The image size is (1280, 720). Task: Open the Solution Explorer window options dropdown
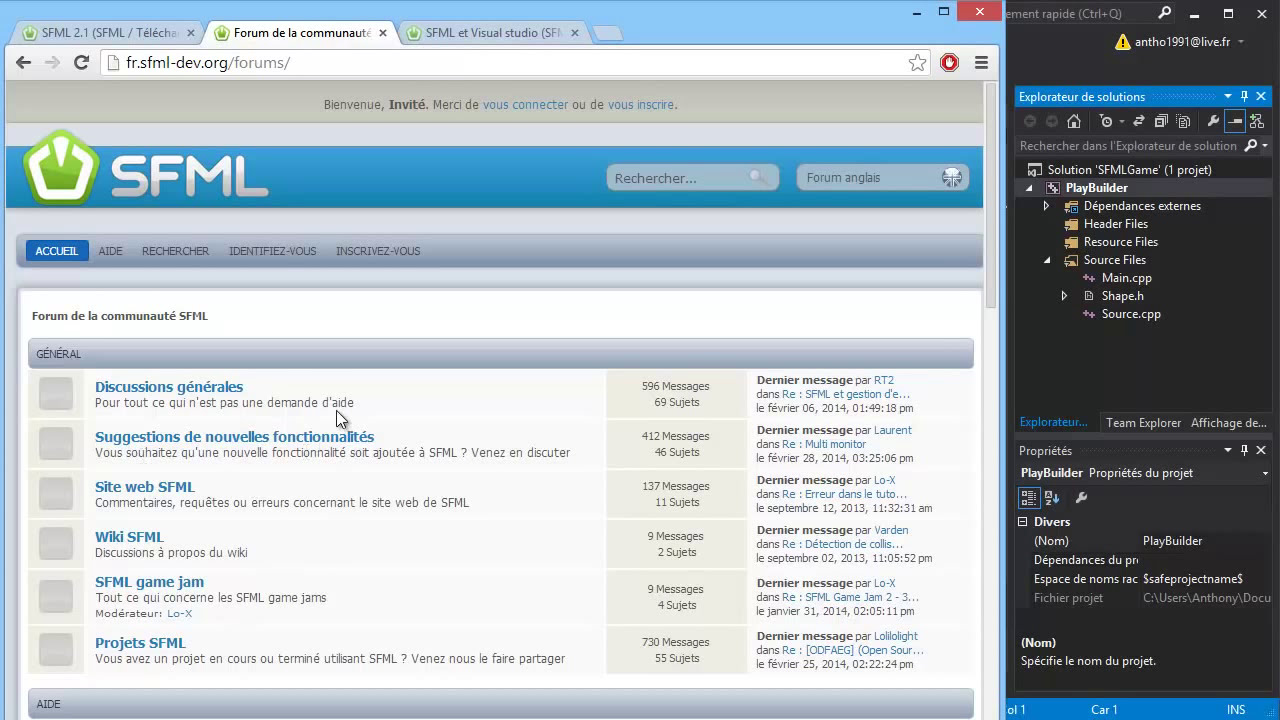click(1228, 96)
